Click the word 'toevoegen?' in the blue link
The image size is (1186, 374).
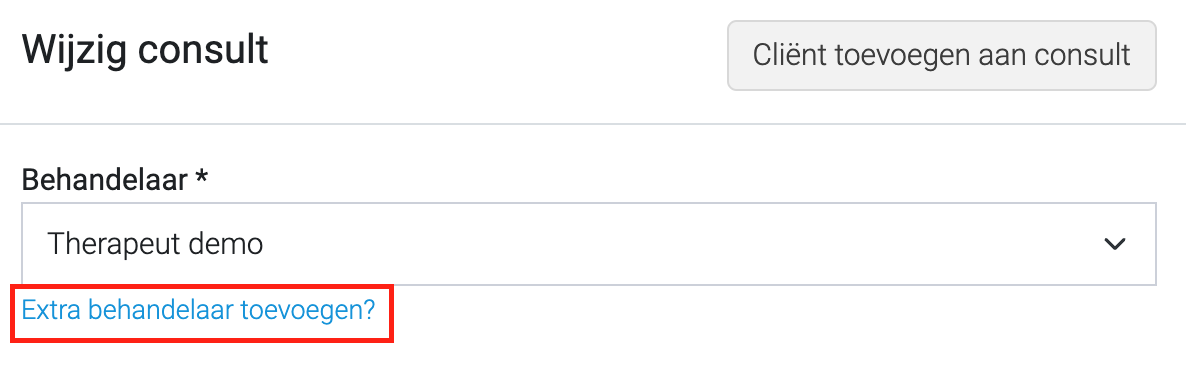pos(308,310)
